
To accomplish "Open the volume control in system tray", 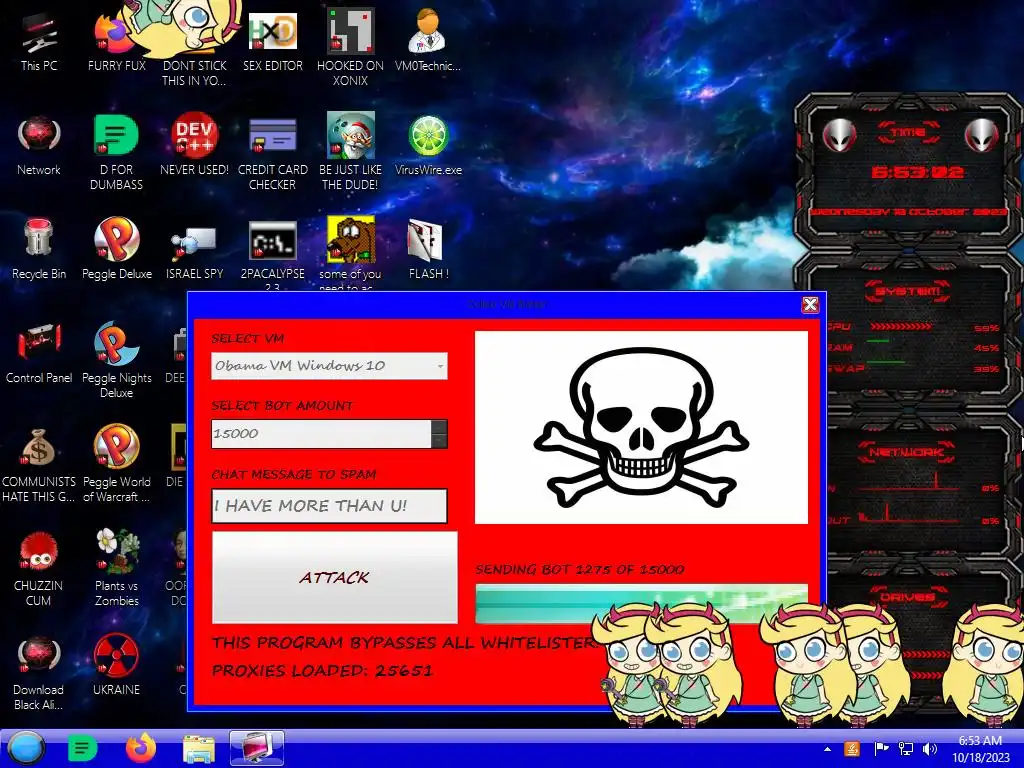I will coord(929,749).
